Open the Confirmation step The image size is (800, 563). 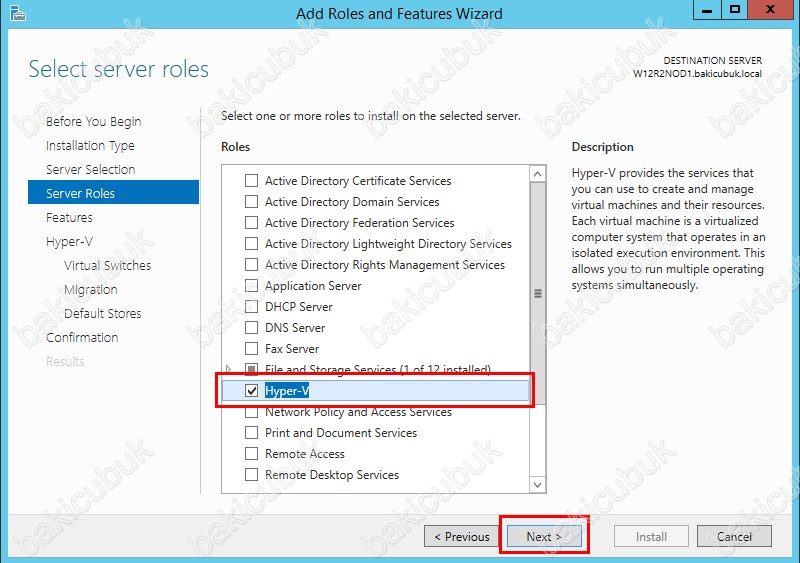click(82, 337)
